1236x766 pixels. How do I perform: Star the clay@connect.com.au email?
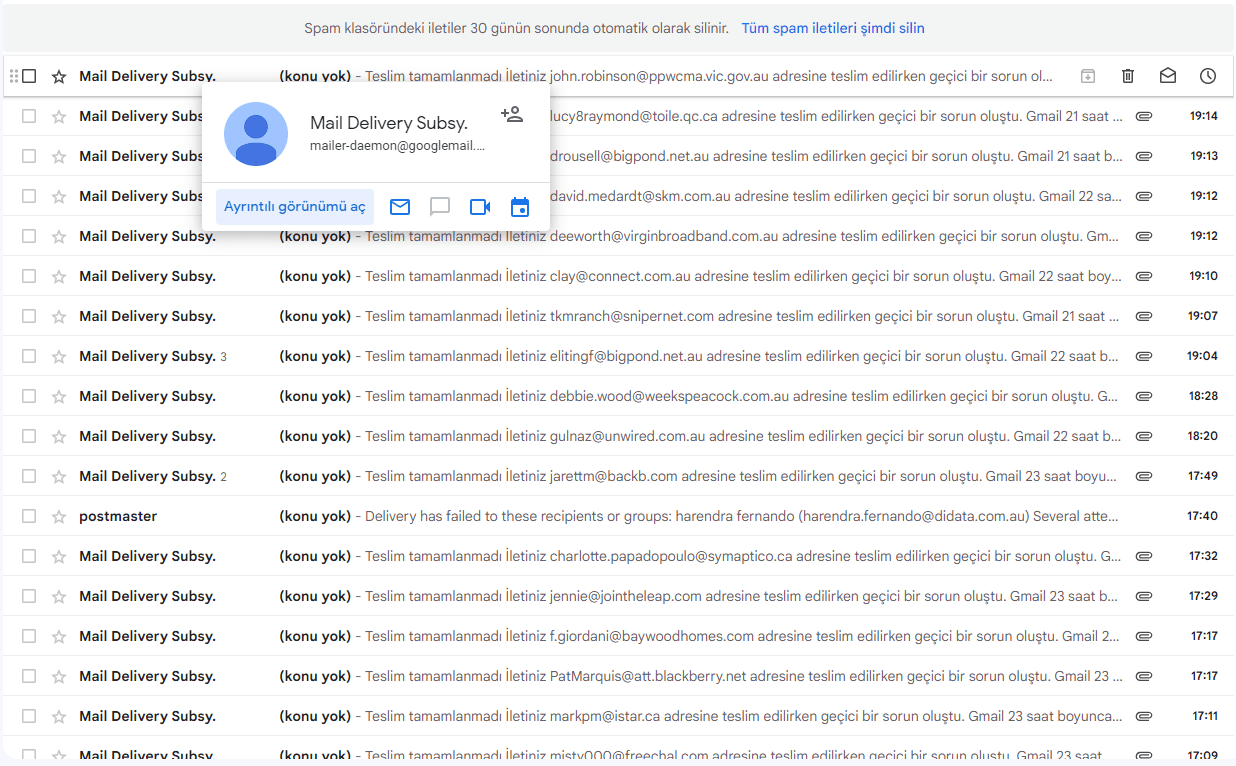tap(59, 276)
